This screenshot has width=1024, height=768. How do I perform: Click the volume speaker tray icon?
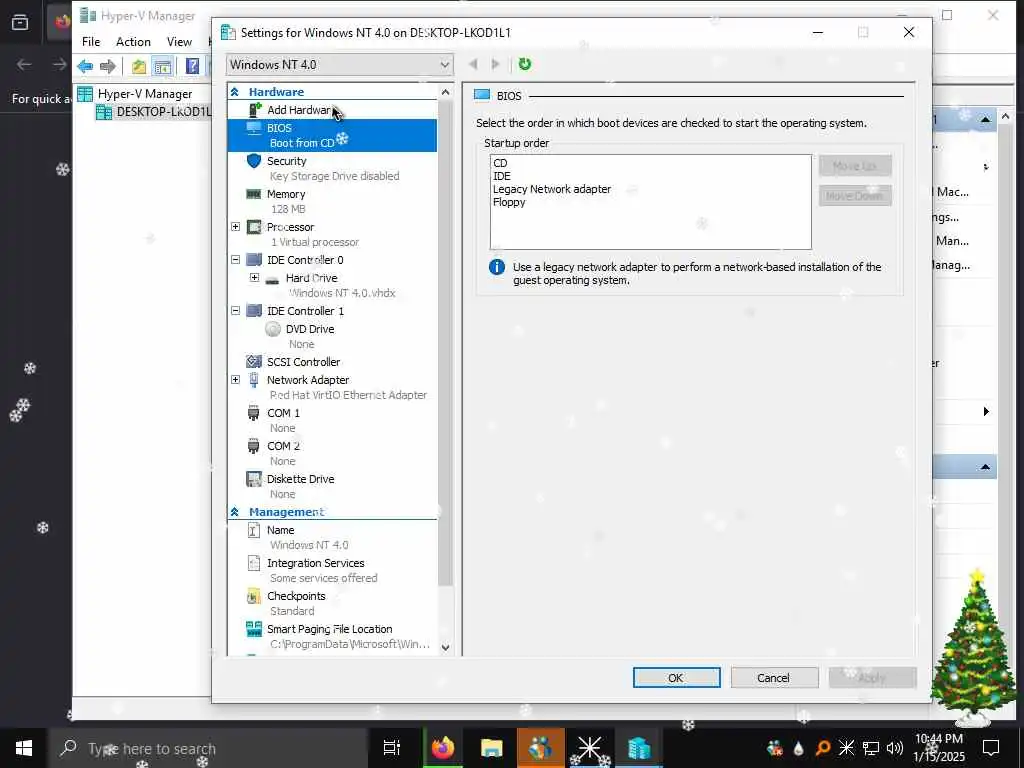coord(894,748)
